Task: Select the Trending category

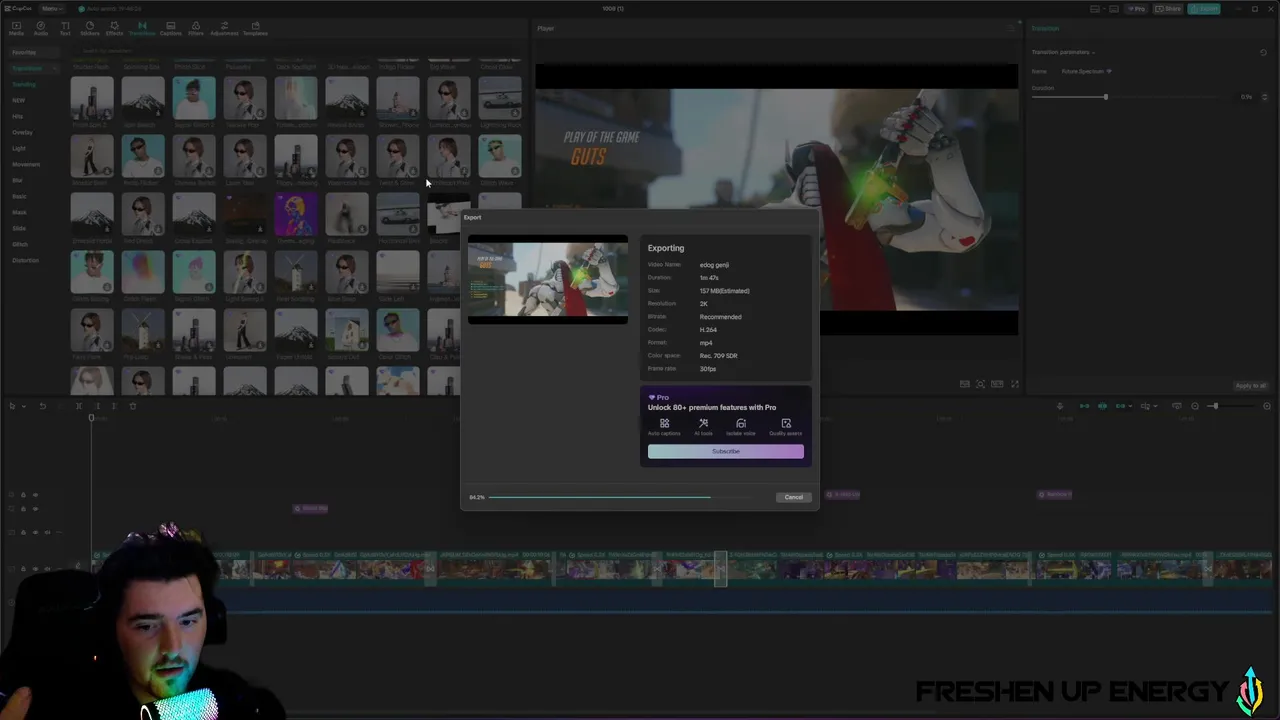Action: pyautogui.click(x=24, y=84)
